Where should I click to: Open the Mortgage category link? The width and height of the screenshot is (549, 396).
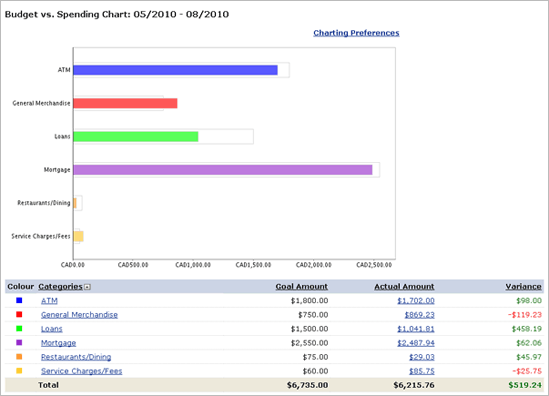[x=58, y=343]
